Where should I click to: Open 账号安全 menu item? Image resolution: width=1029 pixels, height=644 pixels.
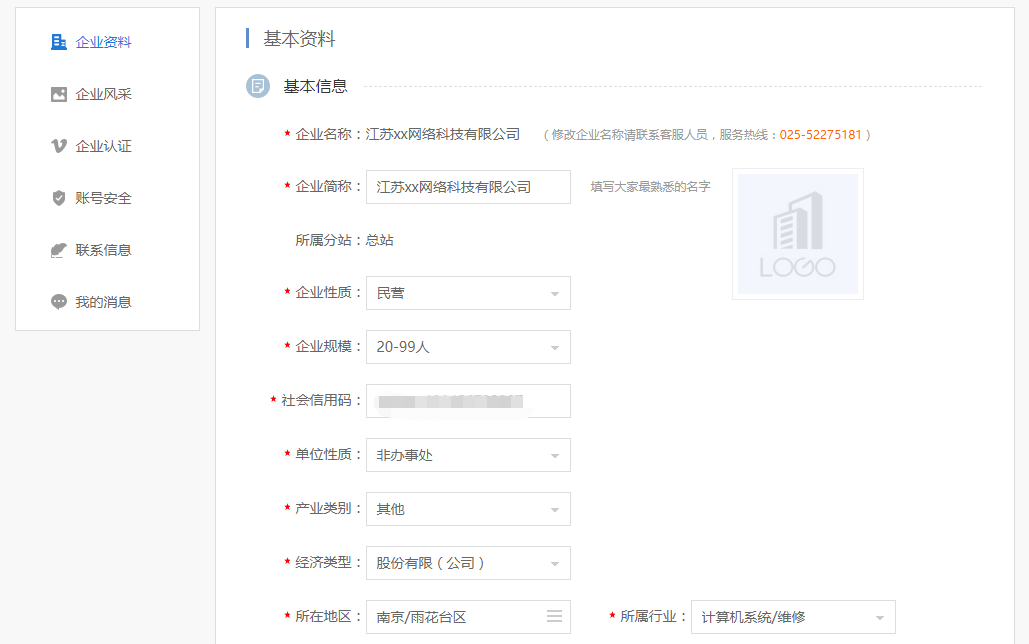[104, 198]
